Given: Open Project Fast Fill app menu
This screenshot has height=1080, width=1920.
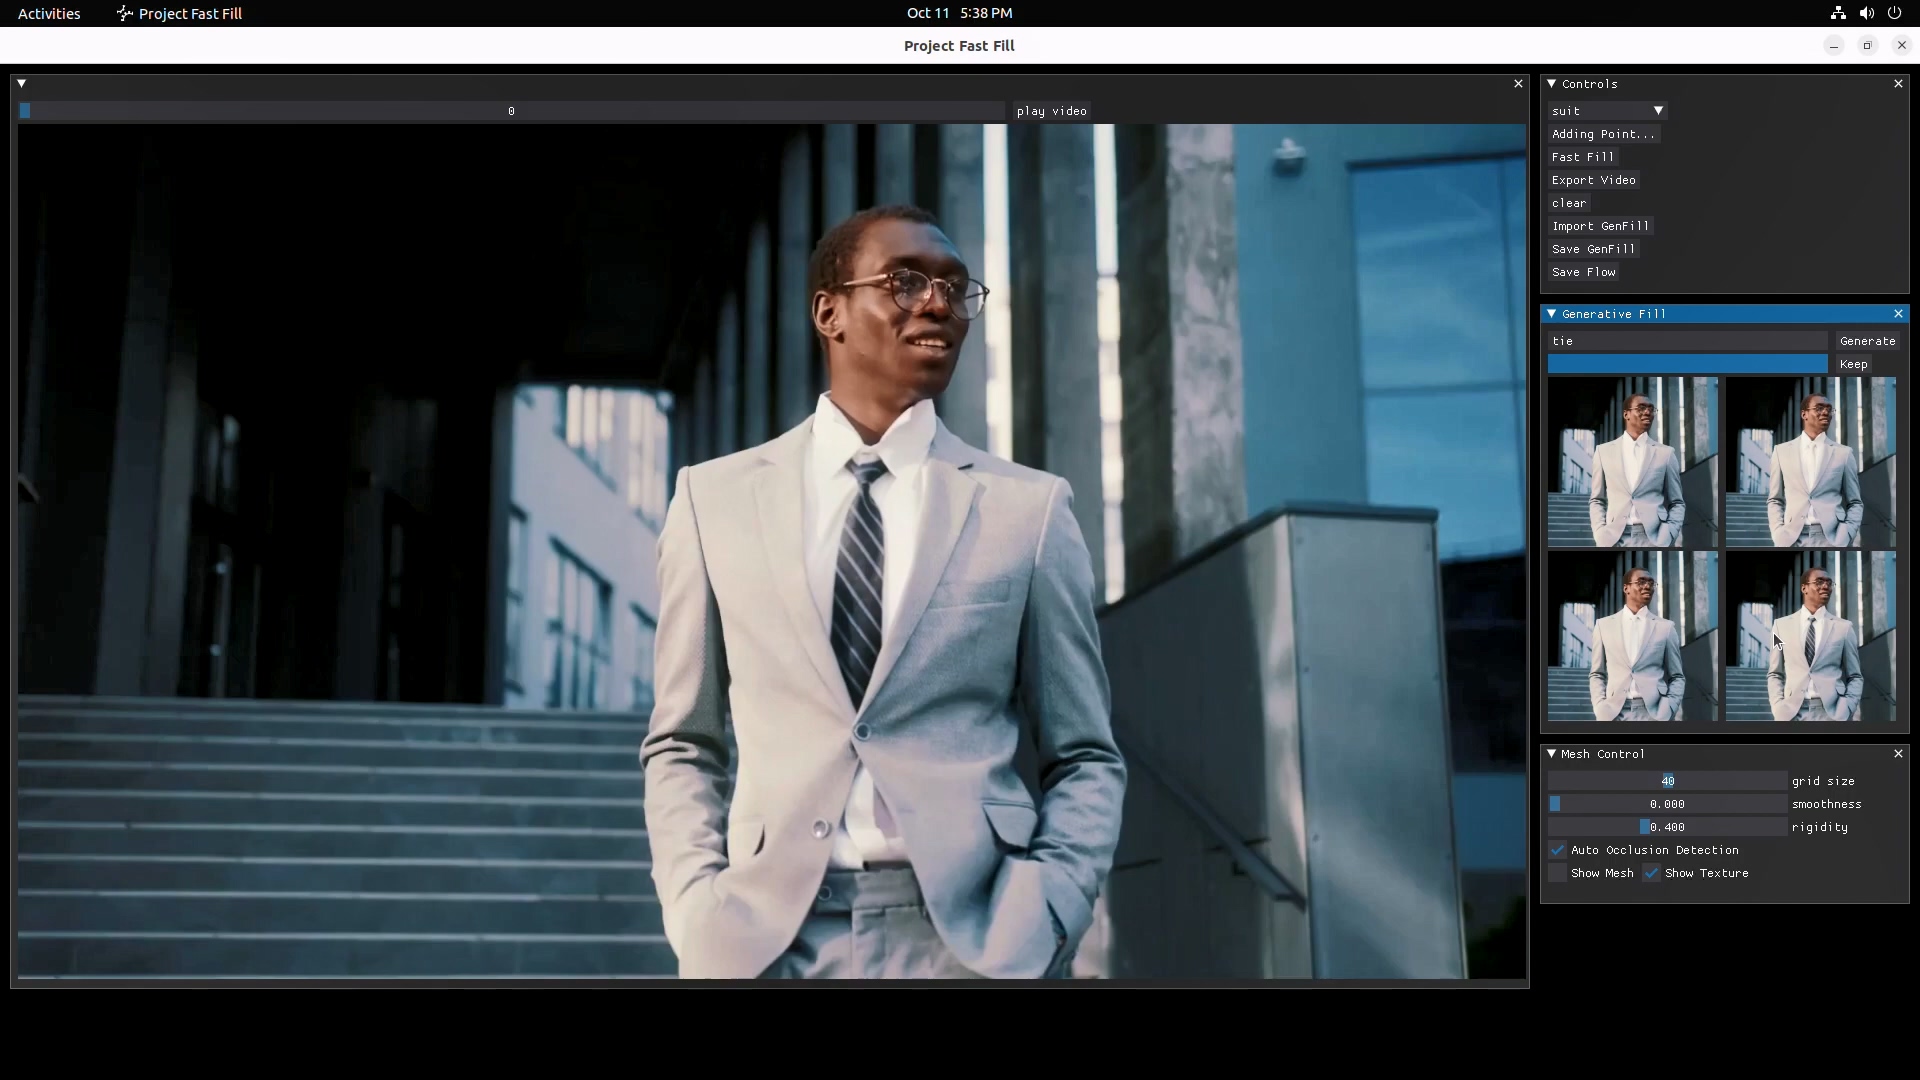Looking at the screenshot, I should click(180, 13).
